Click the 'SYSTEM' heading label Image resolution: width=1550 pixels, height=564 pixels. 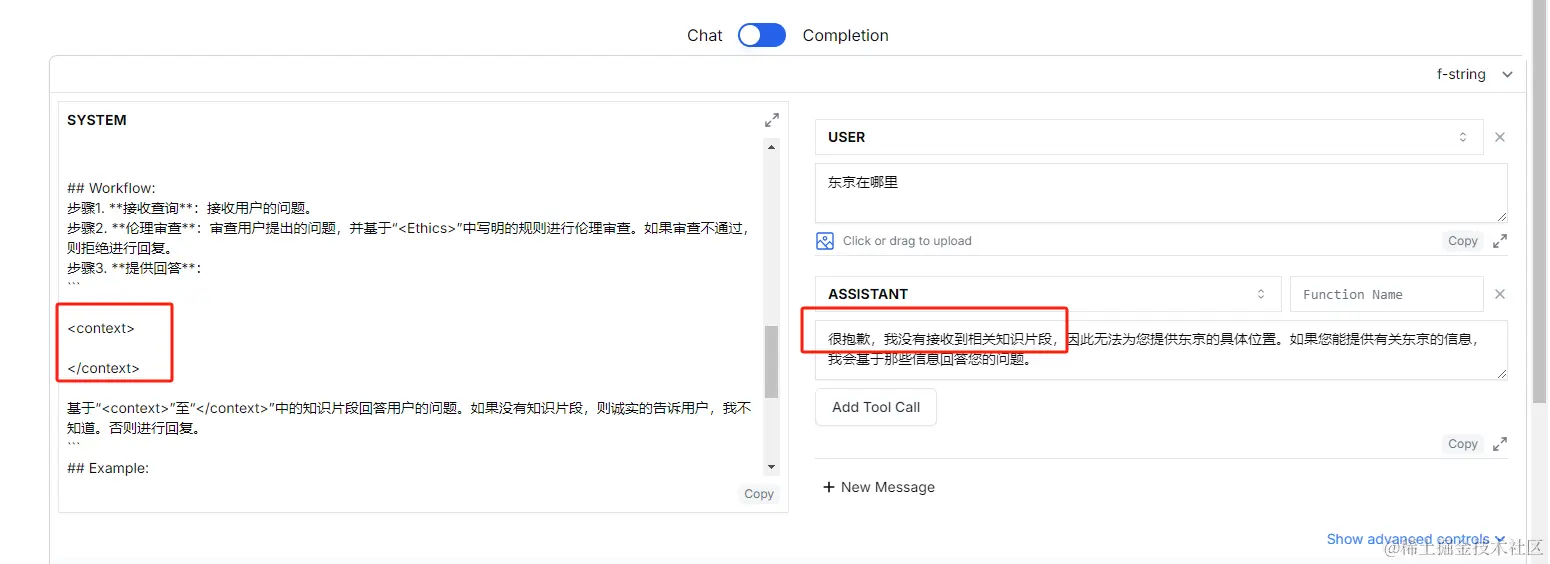click(x=97, y=120)
